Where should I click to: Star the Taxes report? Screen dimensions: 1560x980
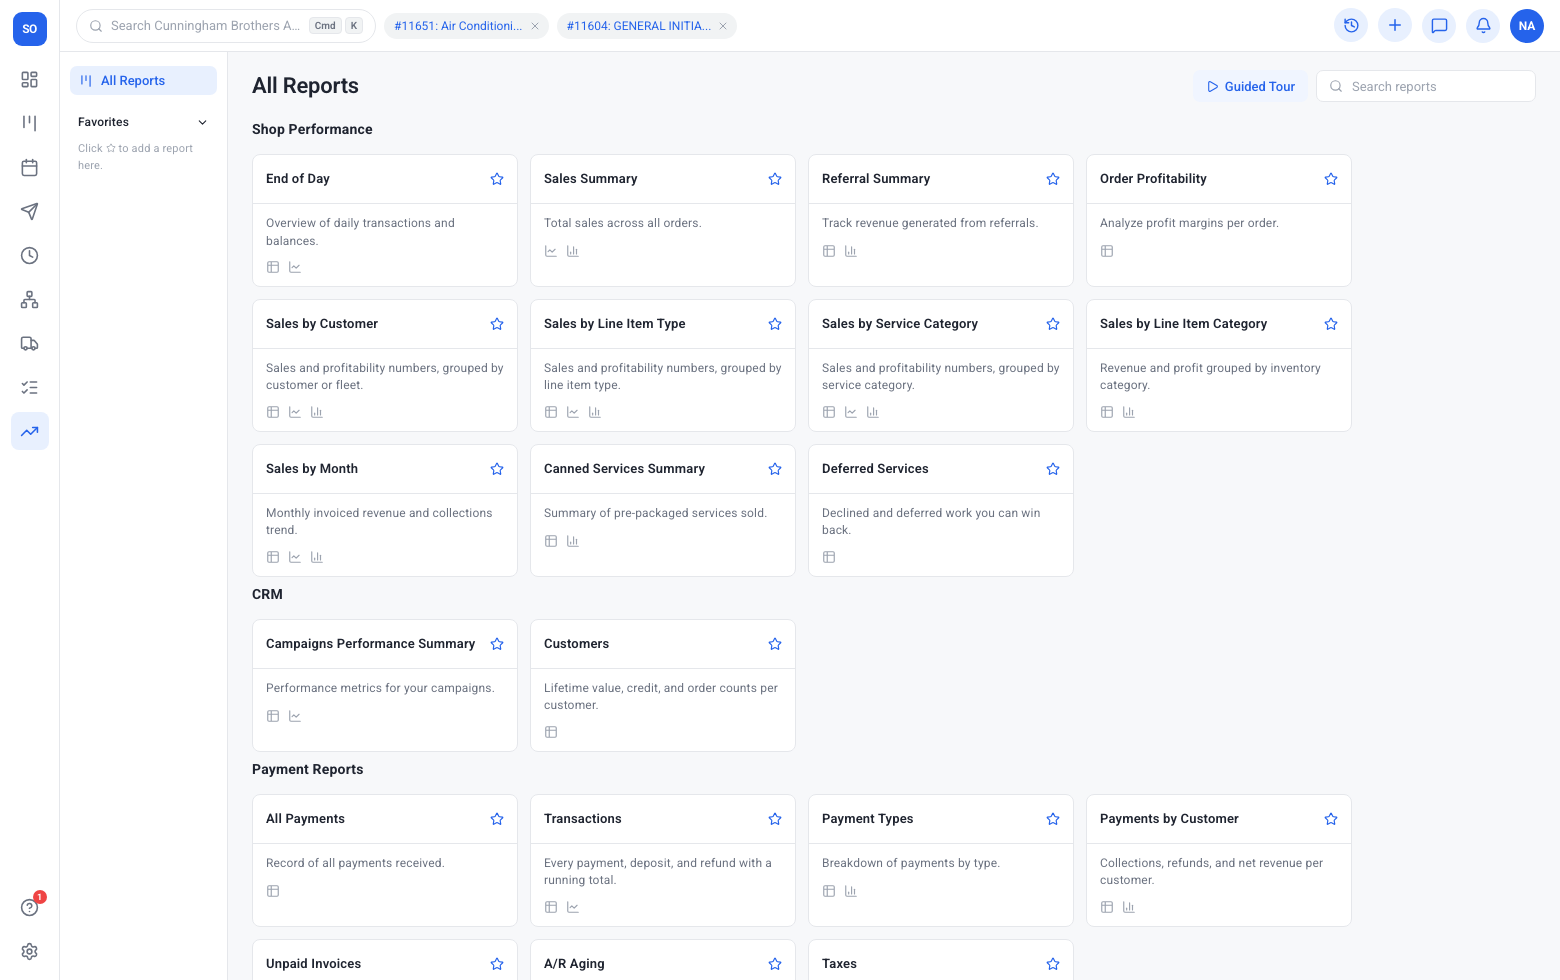click(1053, 964)
